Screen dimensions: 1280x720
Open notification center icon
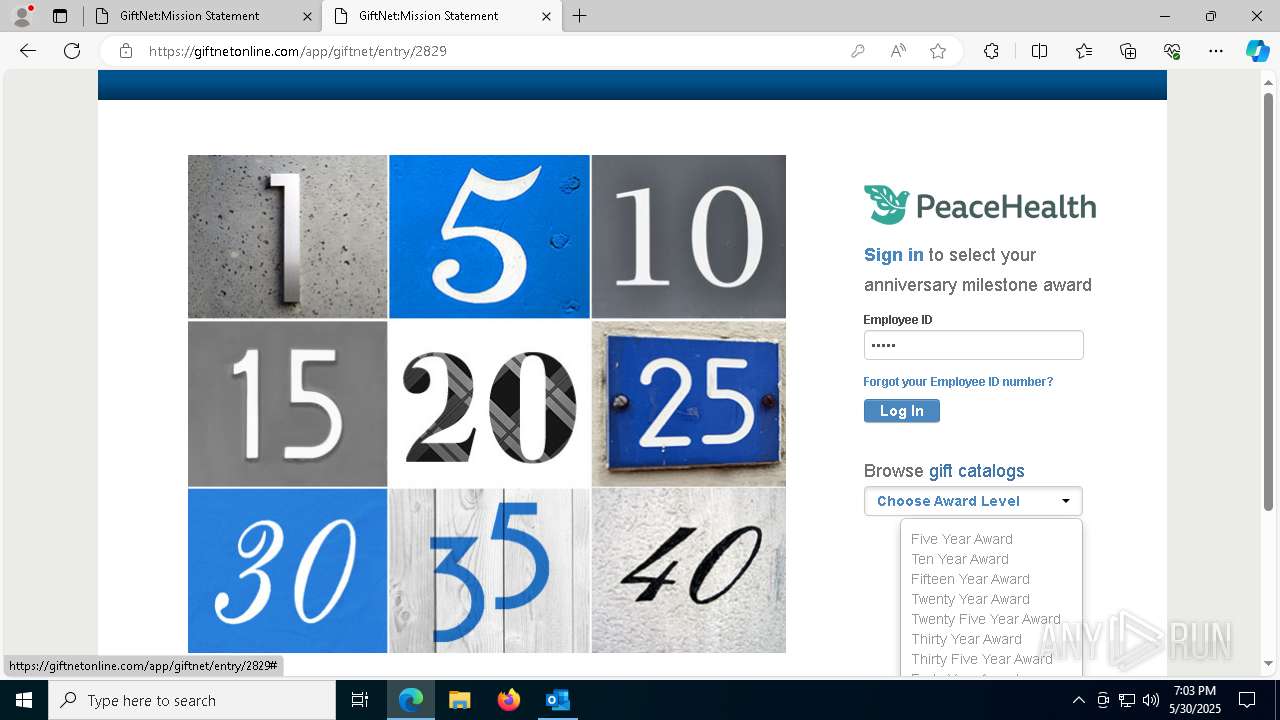tap(1247, 700)
